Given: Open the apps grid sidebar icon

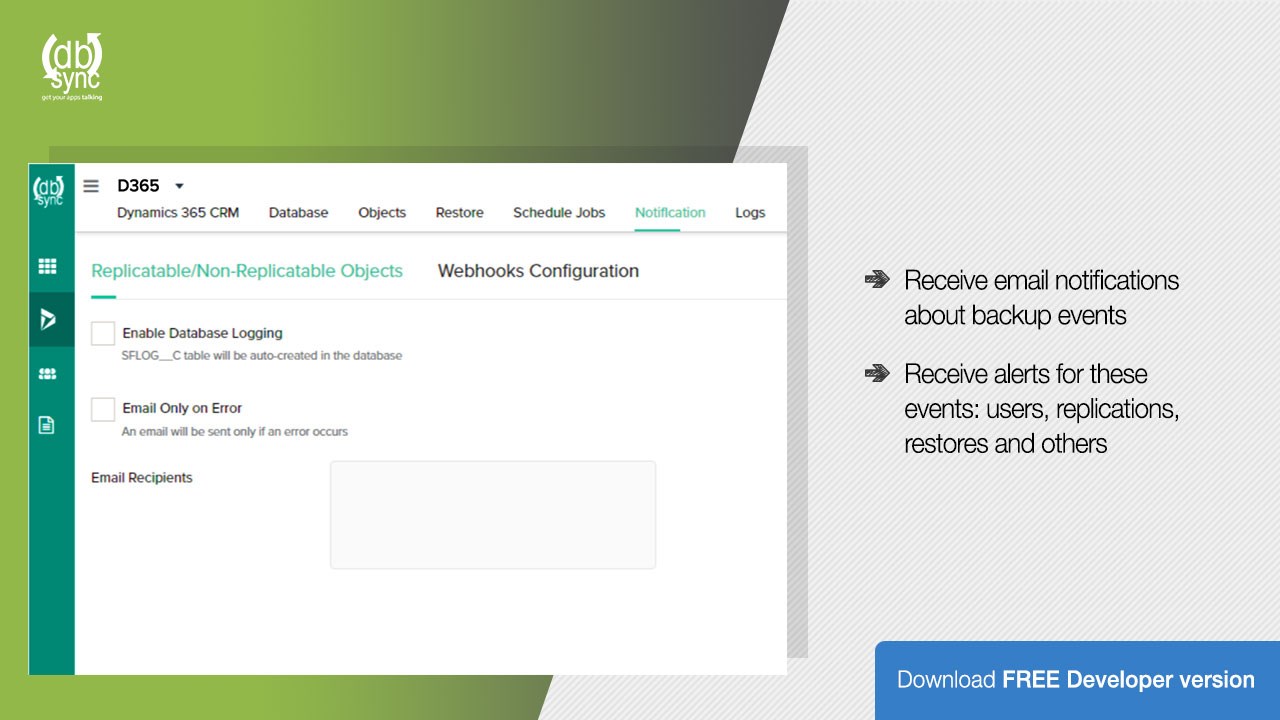Looking at the screenshot, I should click(47, 267).
